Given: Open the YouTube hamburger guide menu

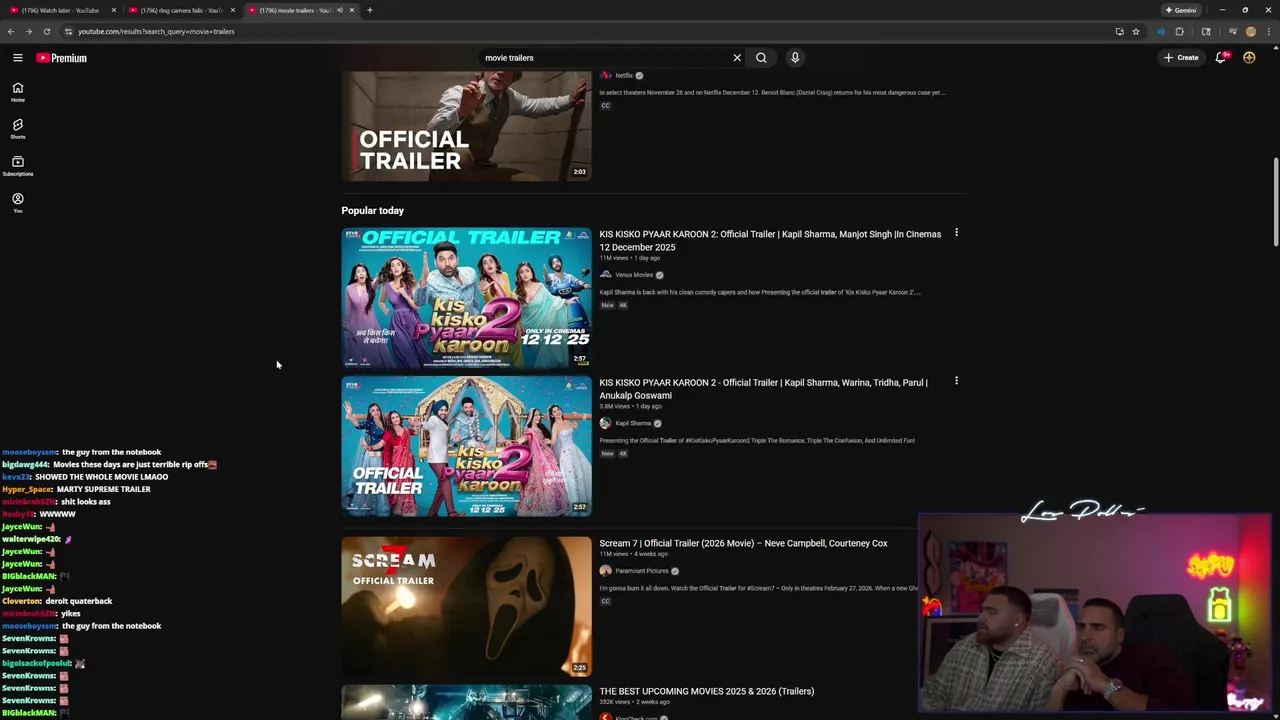Looking at the screenshot, I should tap(17, 58).
